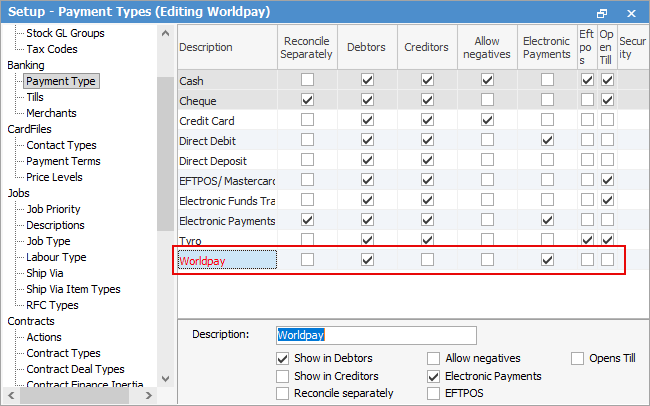Select Price Levels tree item
The height and width of the screenshot is (406, 650).
coord(54,177)
